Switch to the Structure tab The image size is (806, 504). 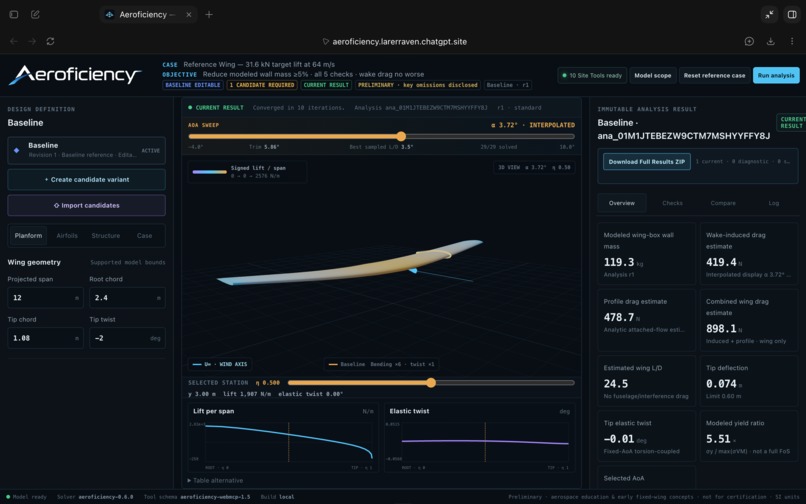(x=105, y=236)
